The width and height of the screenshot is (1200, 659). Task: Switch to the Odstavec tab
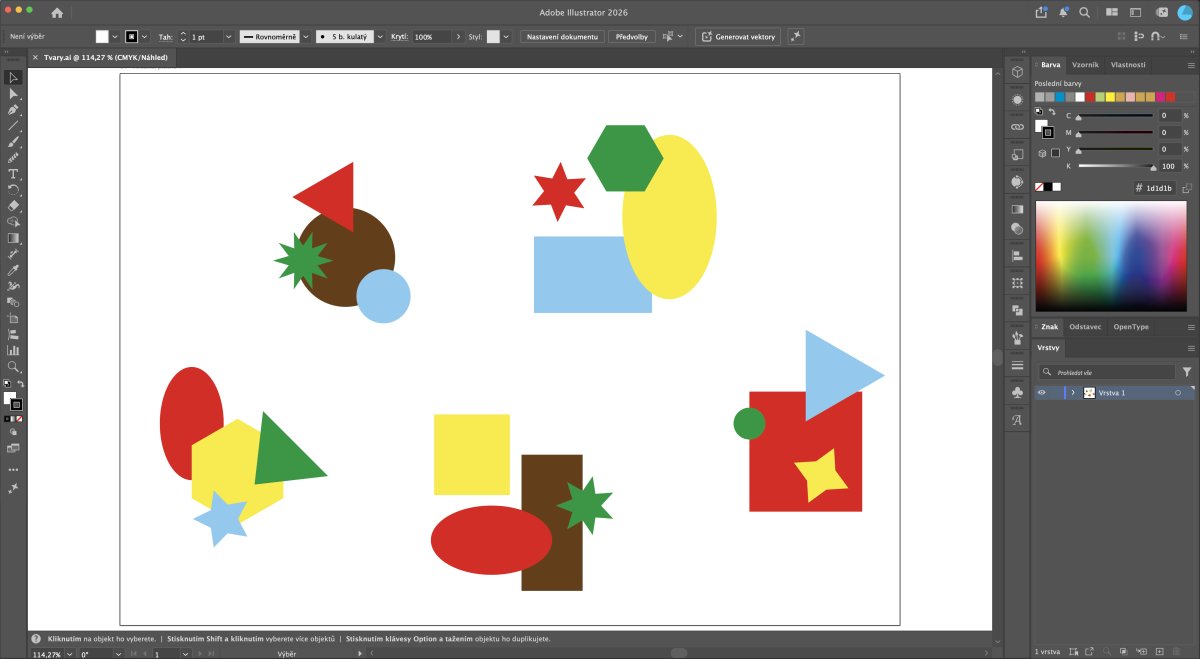click(1085, 327)
